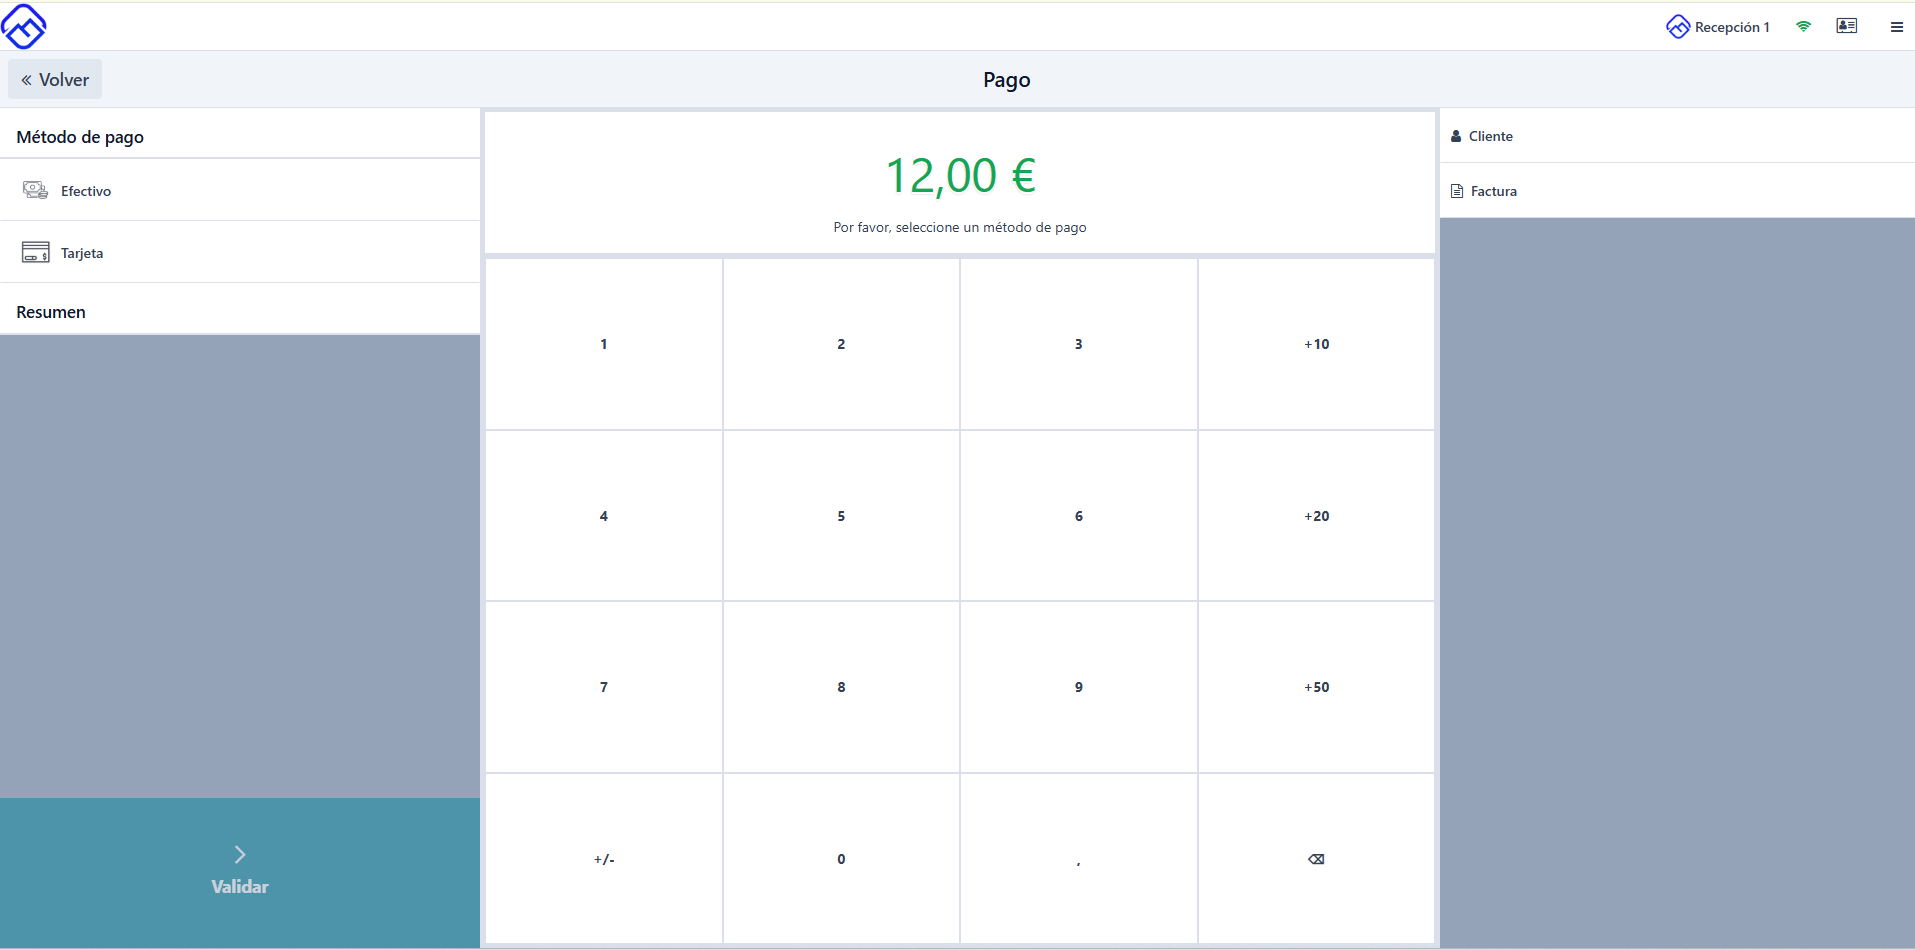The width and height of the screenshot is (1915, 950).
Task: Click the cash icon beside Efectivo
Action: pyautogui.click(x=35, y=190)
